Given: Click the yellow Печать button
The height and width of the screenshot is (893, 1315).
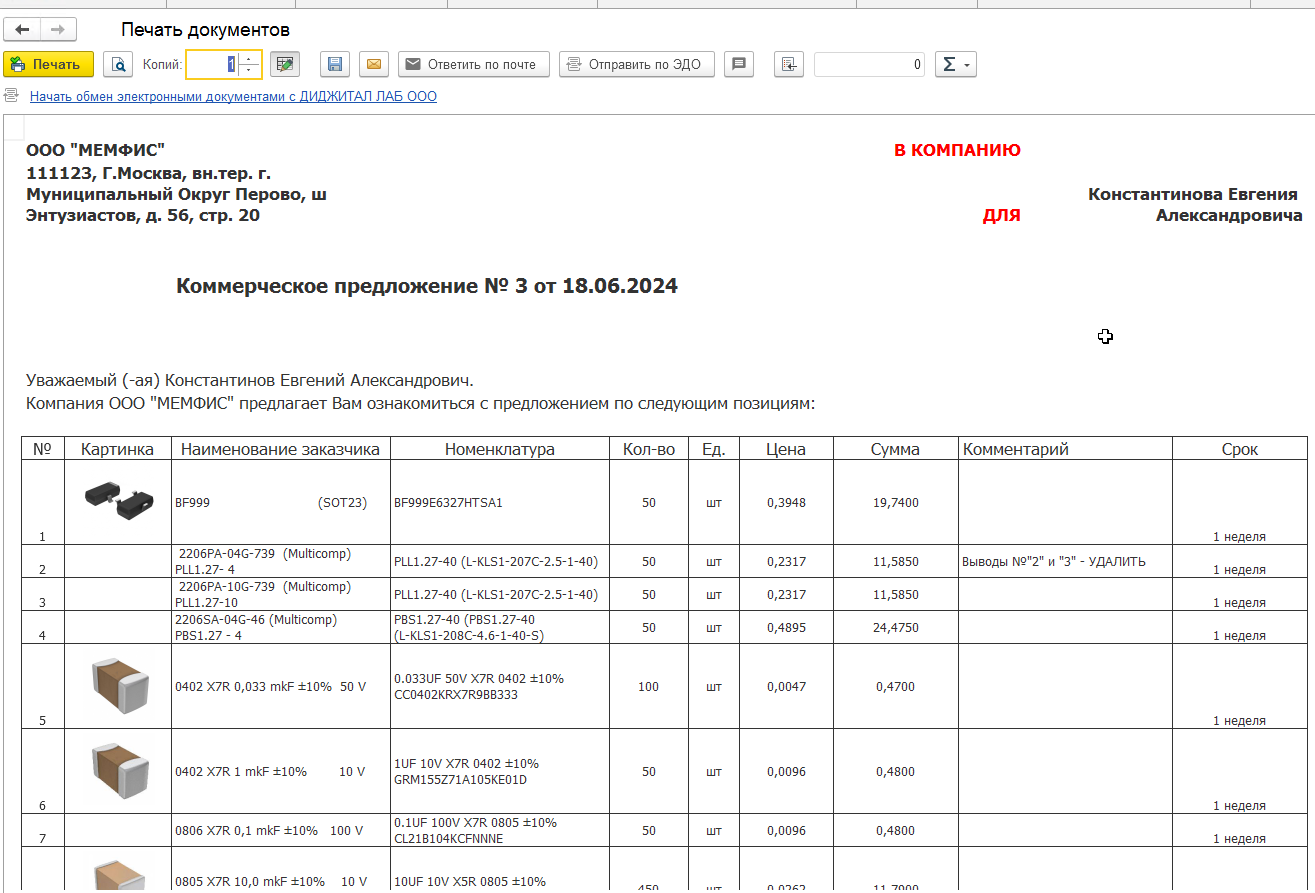Looking at the screenshot, I should 48,65.
